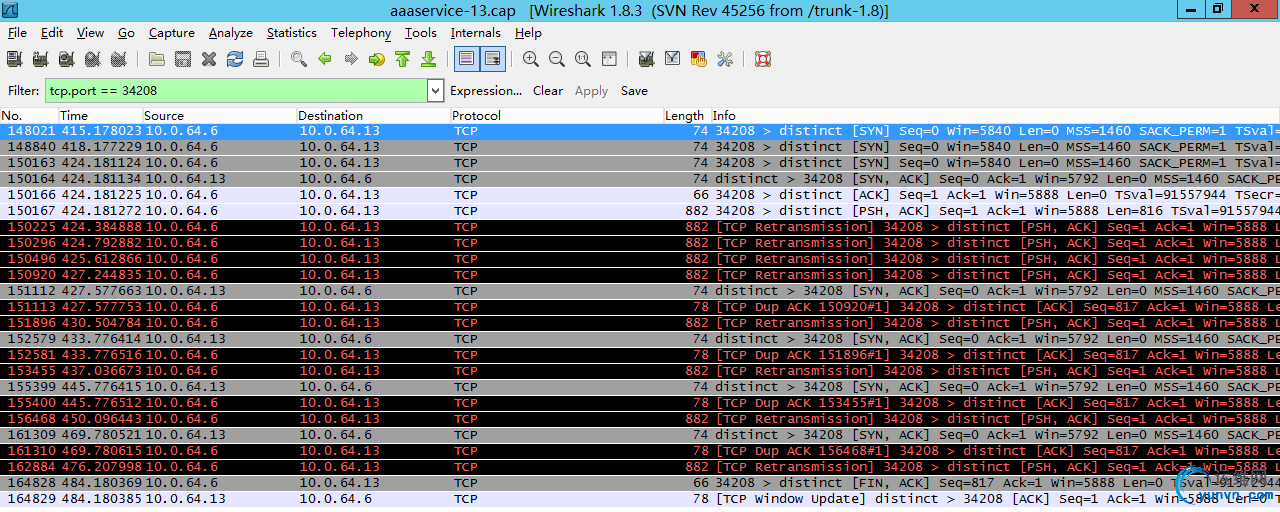This screenshot has width=1280, height=512.
Task: Clear the display filter
Action: pyautogui.click(x=548, y=90)
